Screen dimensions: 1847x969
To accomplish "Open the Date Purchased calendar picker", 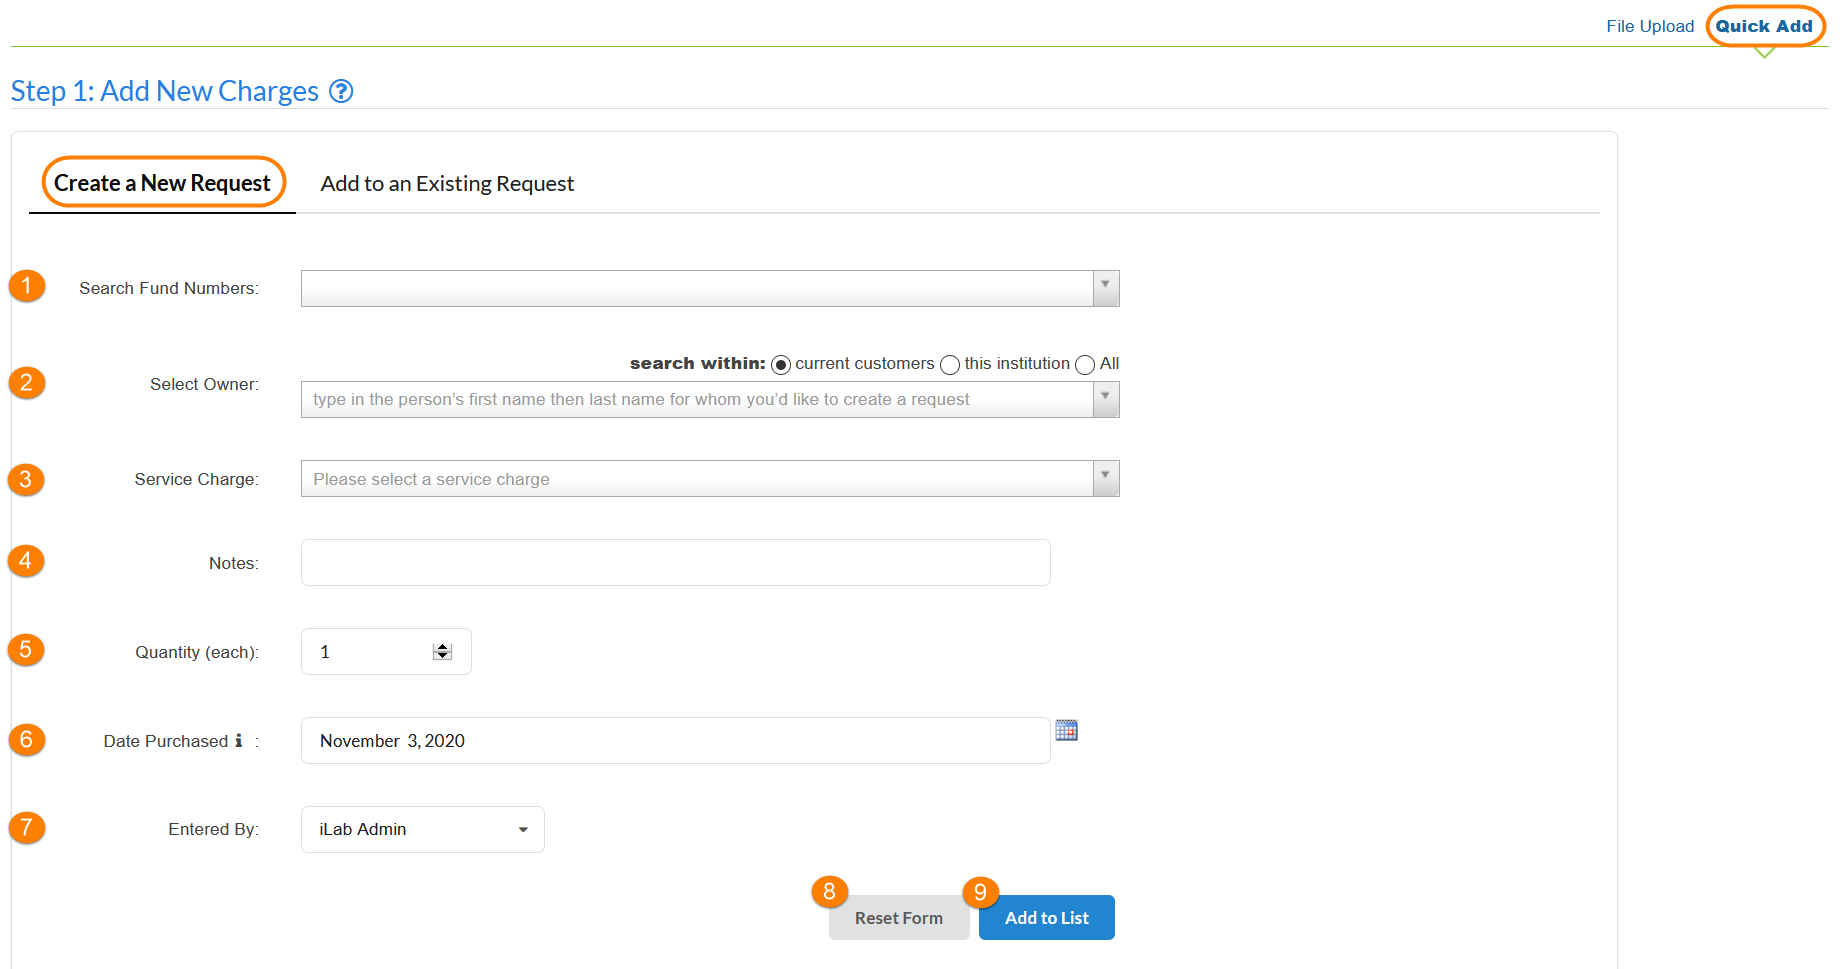I will [1066, 730].
